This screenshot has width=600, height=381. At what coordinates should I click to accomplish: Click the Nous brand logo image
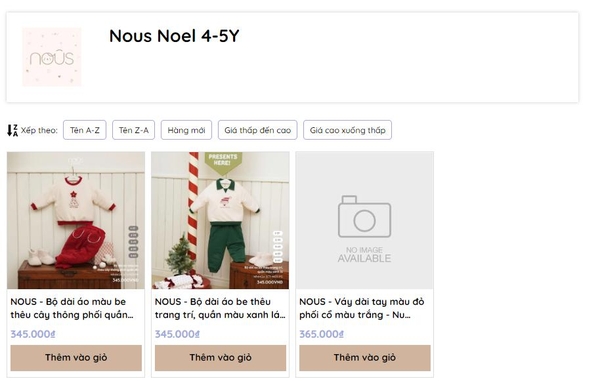click(52, 57)
